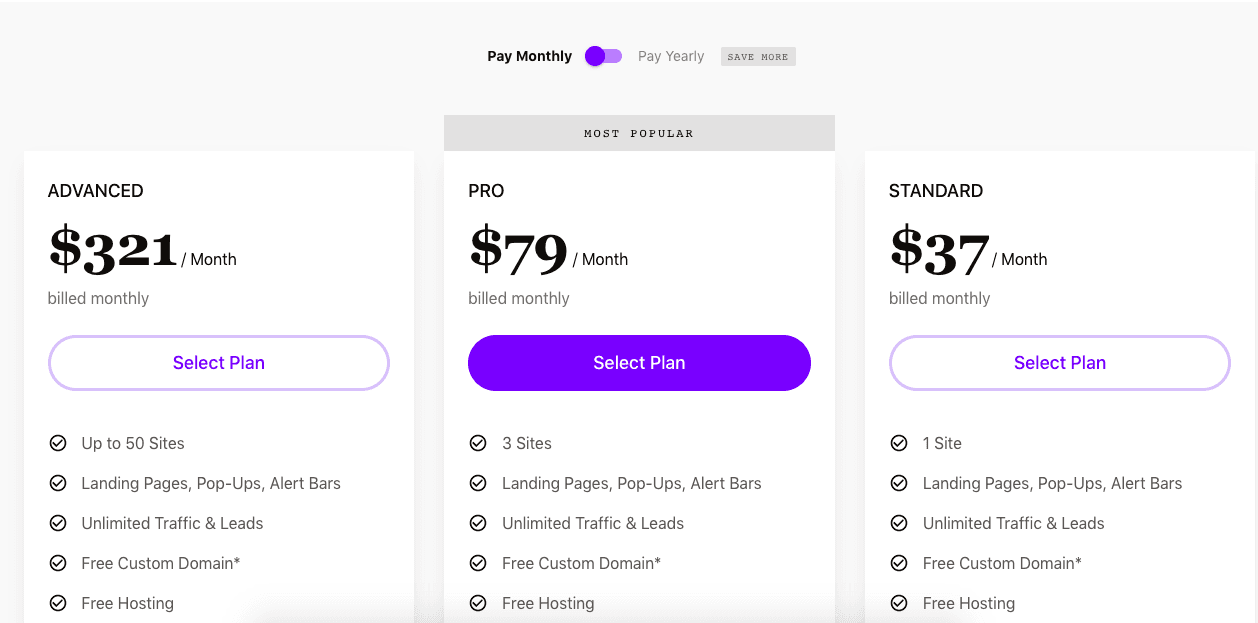The image size is (1258, 623).
Task: Choose Select Plan under STANDARD
Action: 1059,363
